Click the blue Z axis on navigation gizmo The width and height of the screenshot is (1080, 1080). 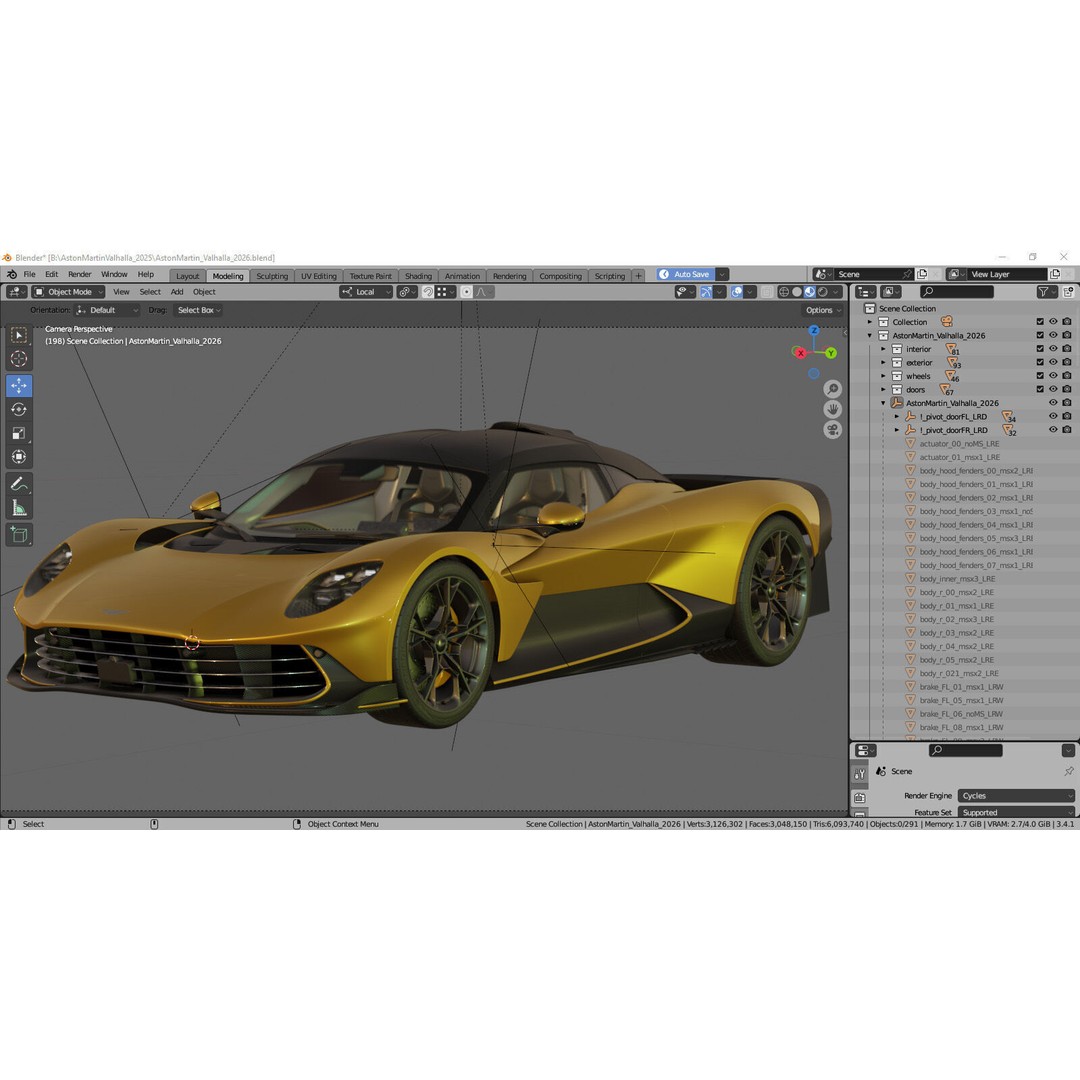click(x=813, y=331)
